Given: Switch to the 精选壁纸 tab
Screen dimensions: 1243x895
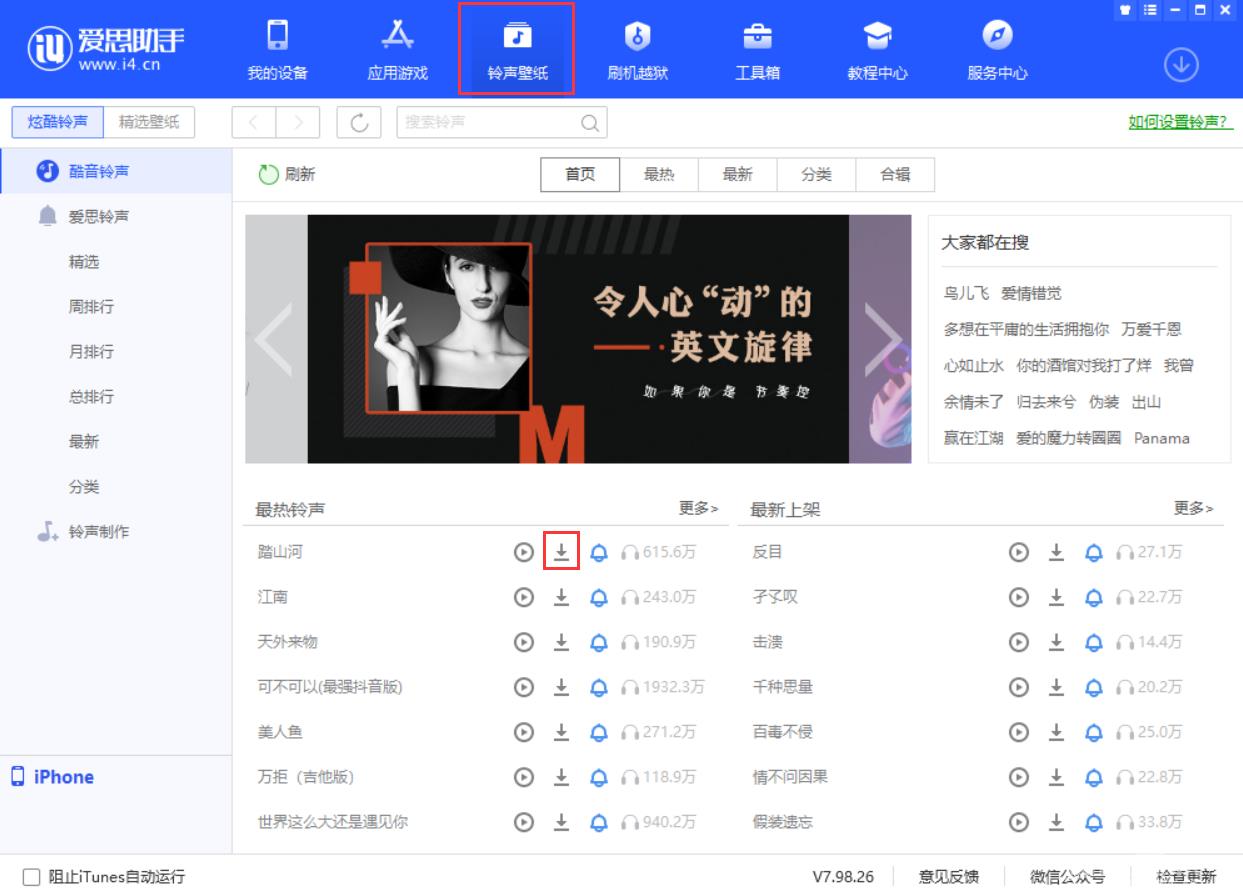Looking at the screenshot, I should point(151,121).
